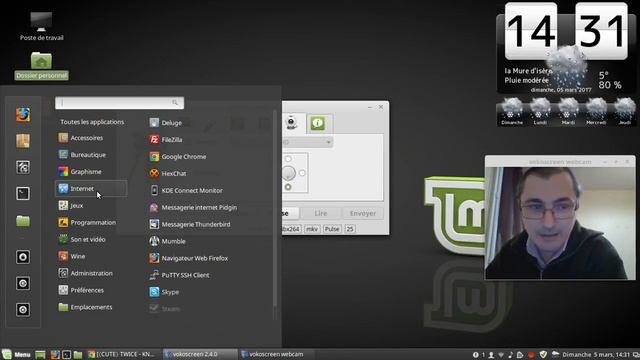Click the show desktop icon beside Menu

click(x=40, y=354)
